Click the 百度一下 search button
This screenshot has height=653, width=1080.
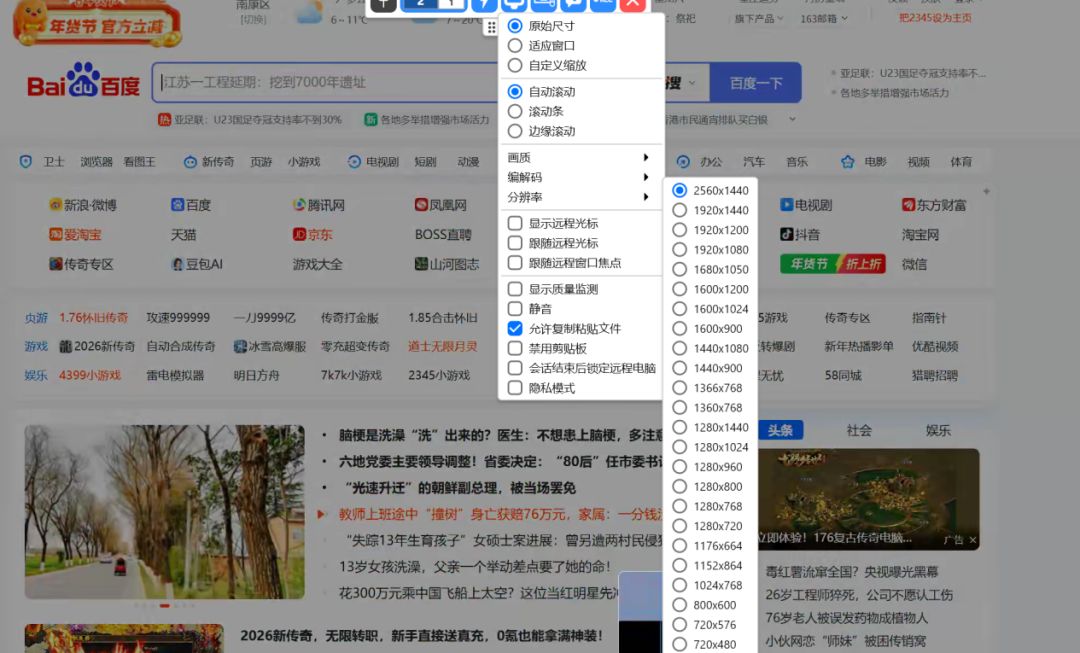(x=756, y=83)
